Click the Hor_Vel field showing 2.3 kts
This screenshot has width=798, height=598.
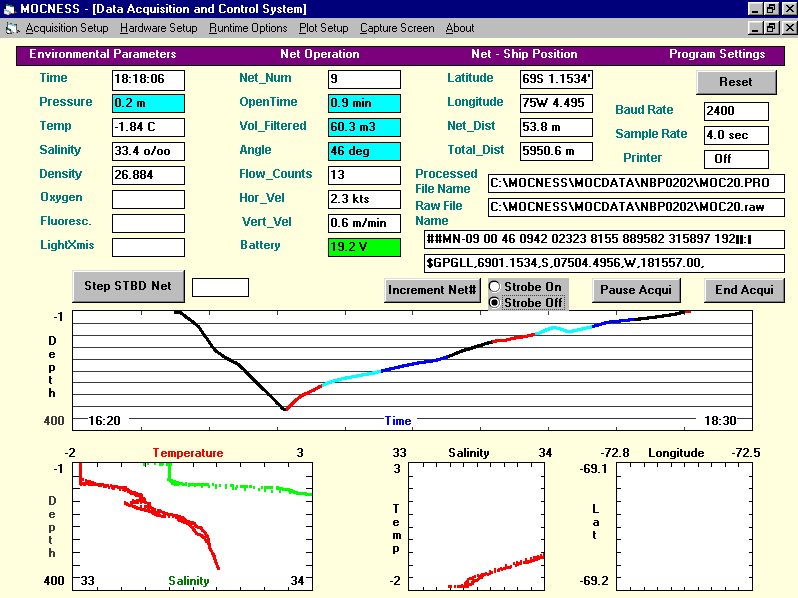(364, 199)
